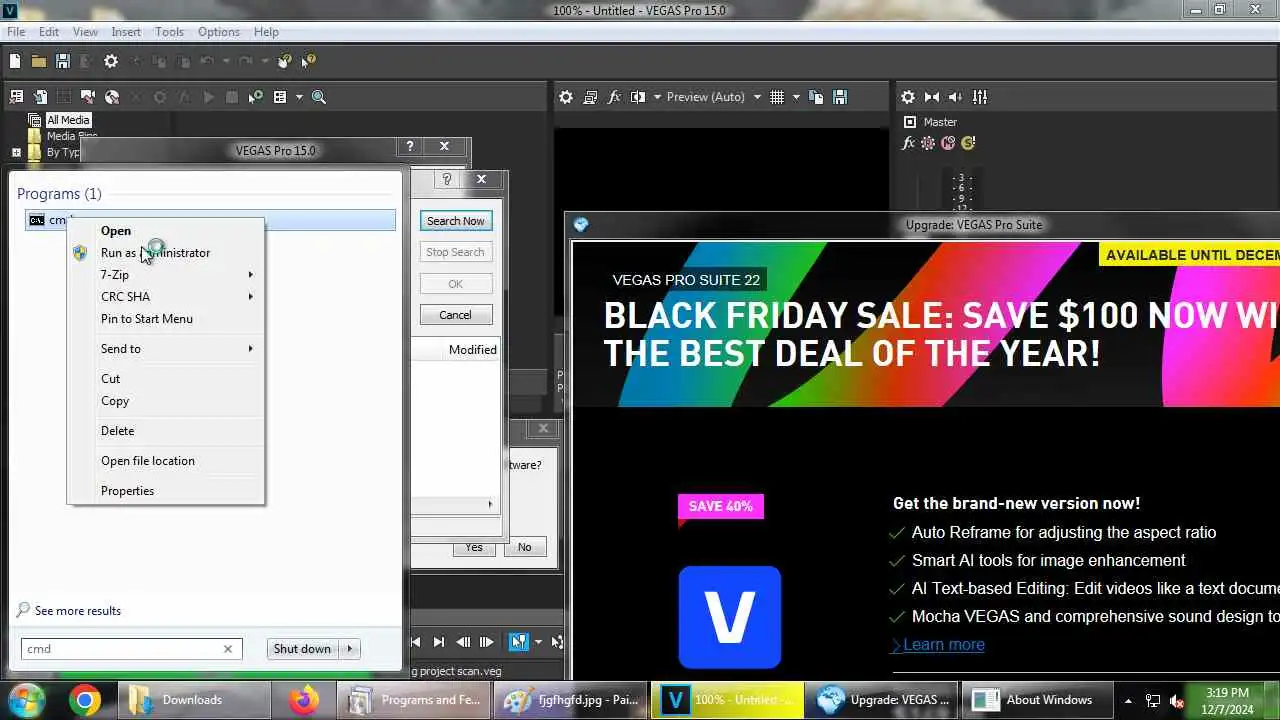Image resolution: width=1280 pixels, height=720 pixels.
Task: Clear the search box with the X button
Action: click(x=228, y=649)
